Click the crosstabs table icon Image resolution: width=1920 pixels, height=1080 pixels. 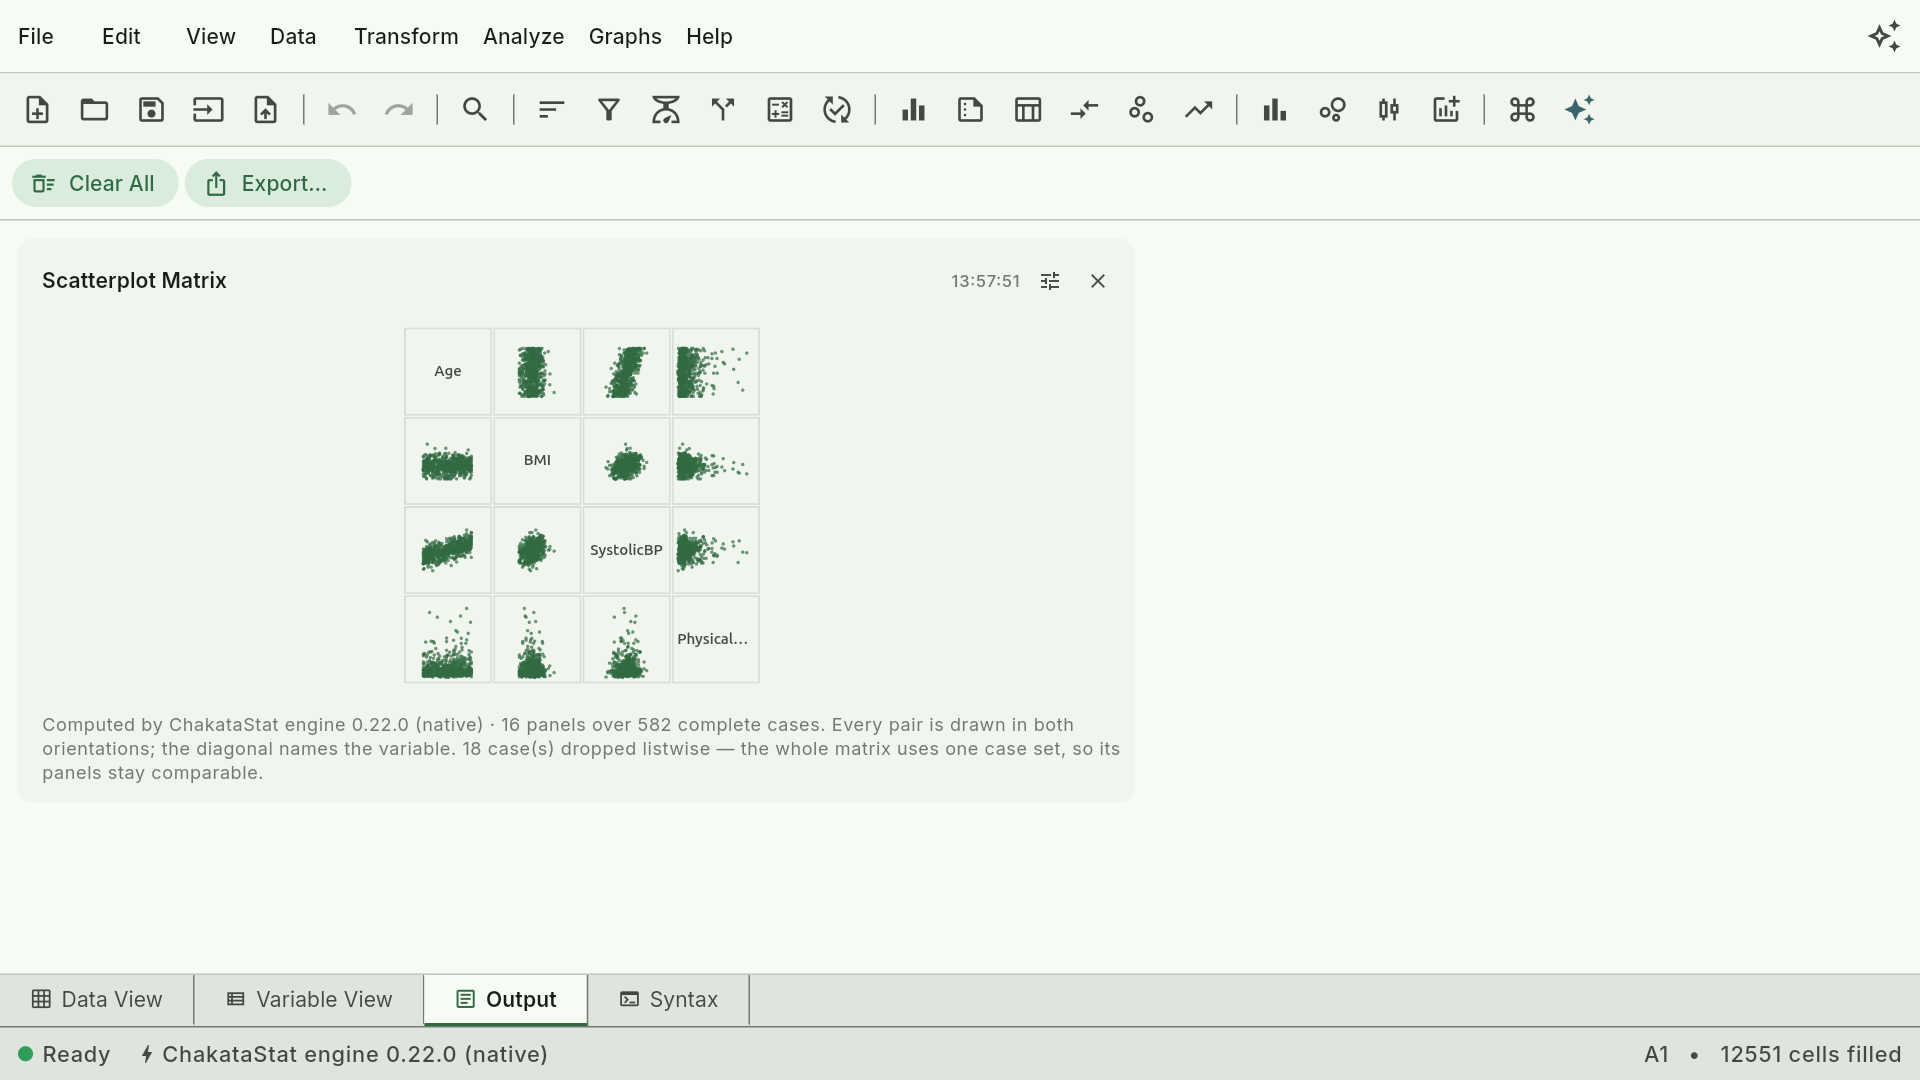coord(1028,110)
